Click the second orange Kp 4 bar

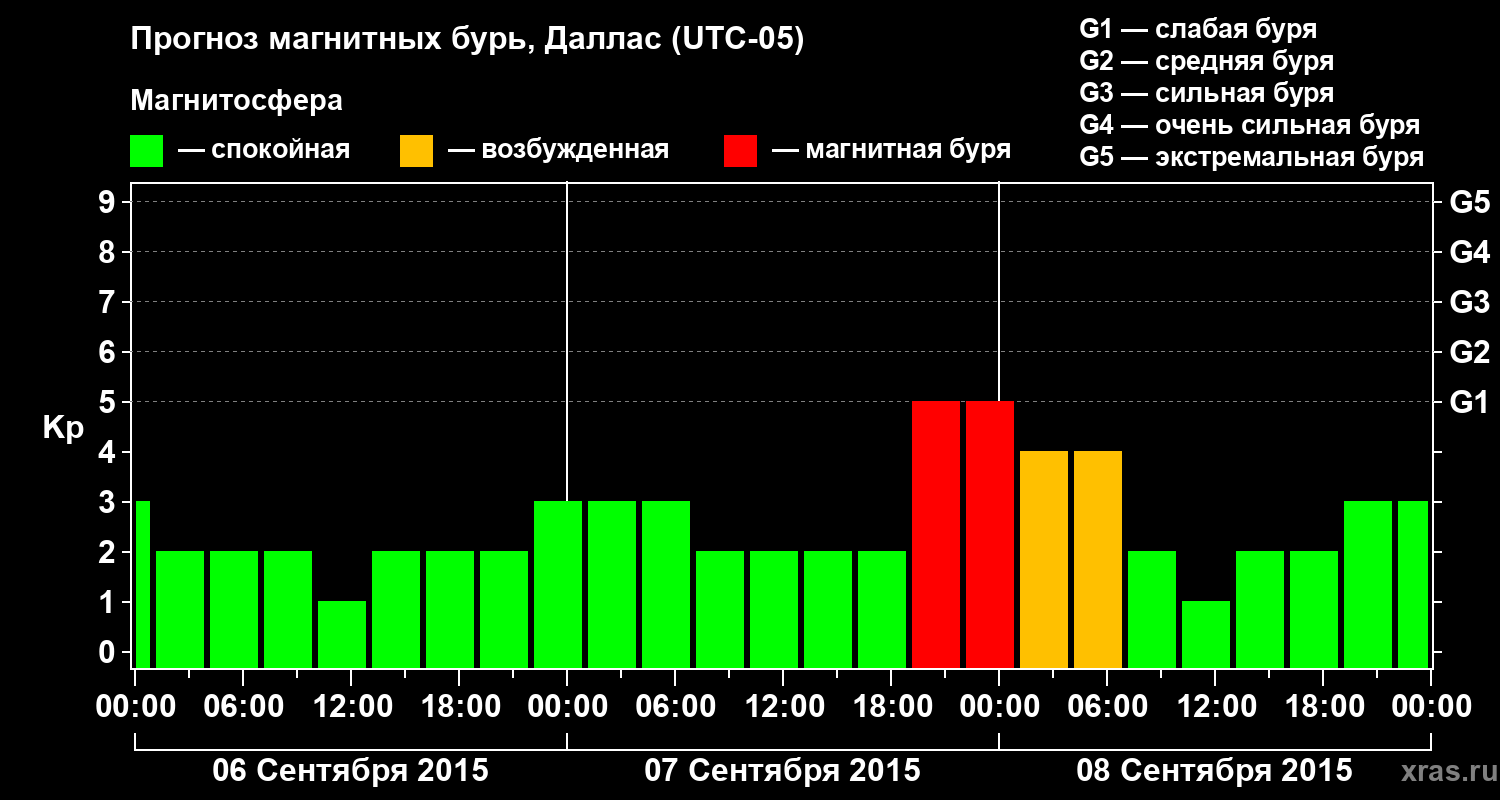pyautogui.click(x=1098, y=559)
